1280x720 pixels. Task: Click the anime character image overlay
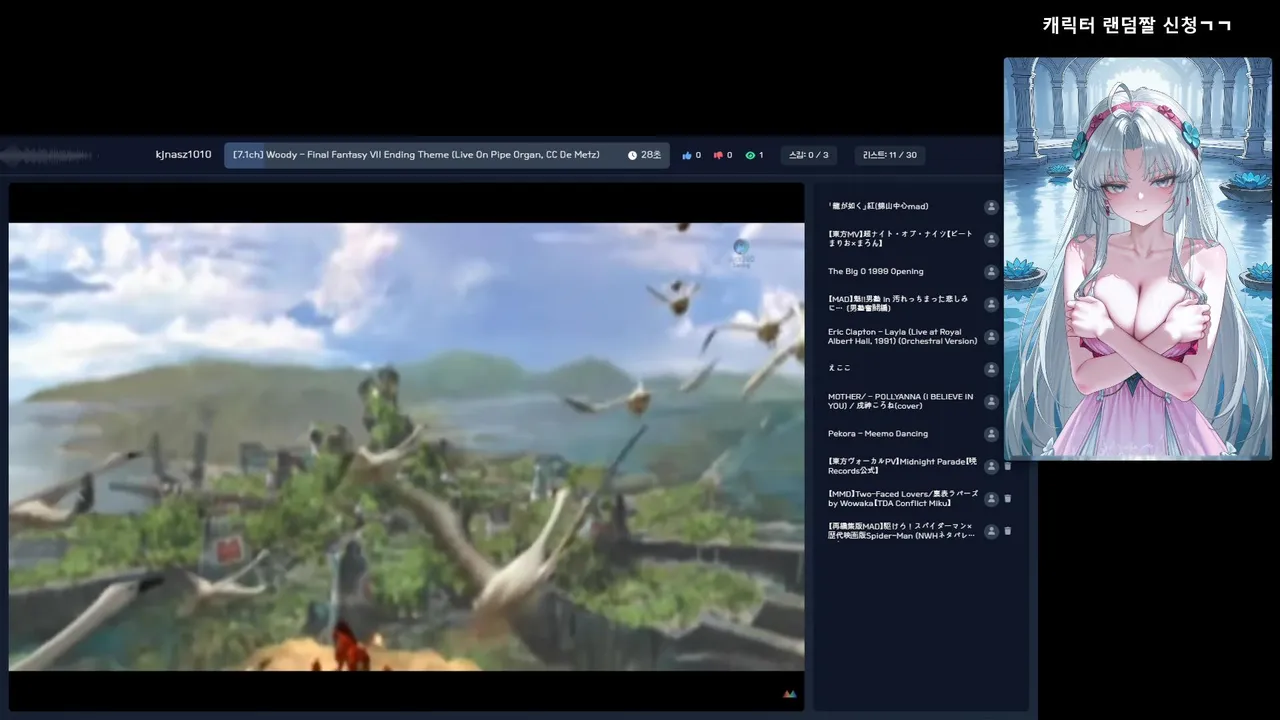(x=1138, y=258)
